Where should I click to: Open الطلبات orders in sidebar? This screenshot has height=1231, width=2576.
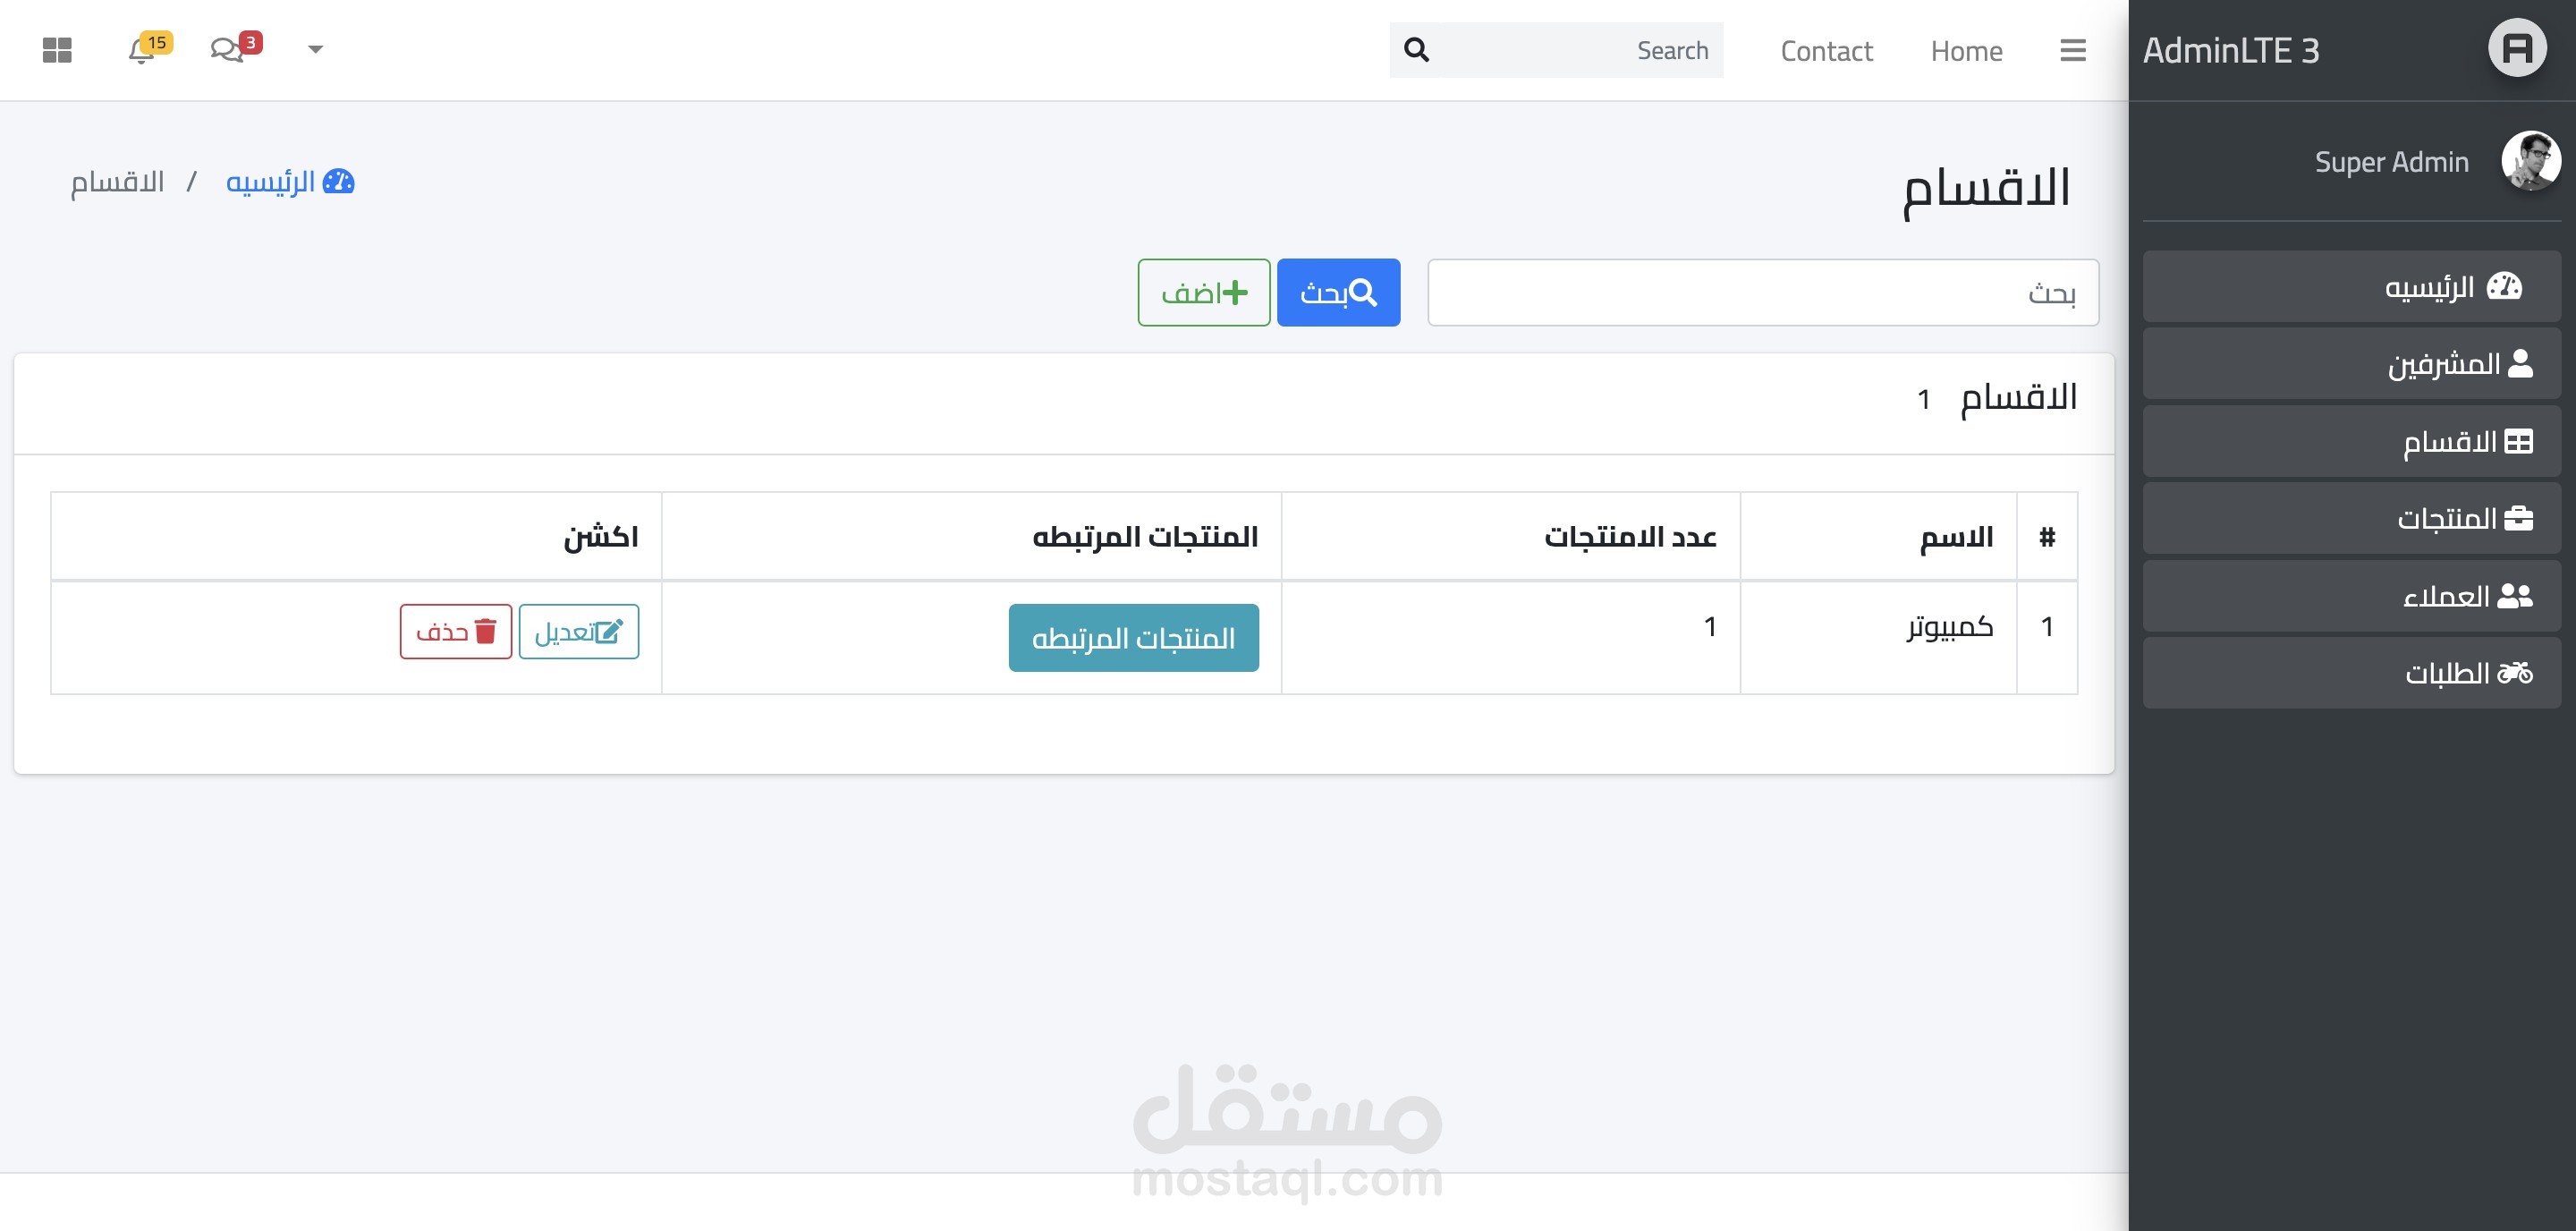(x=2351, y=673)
